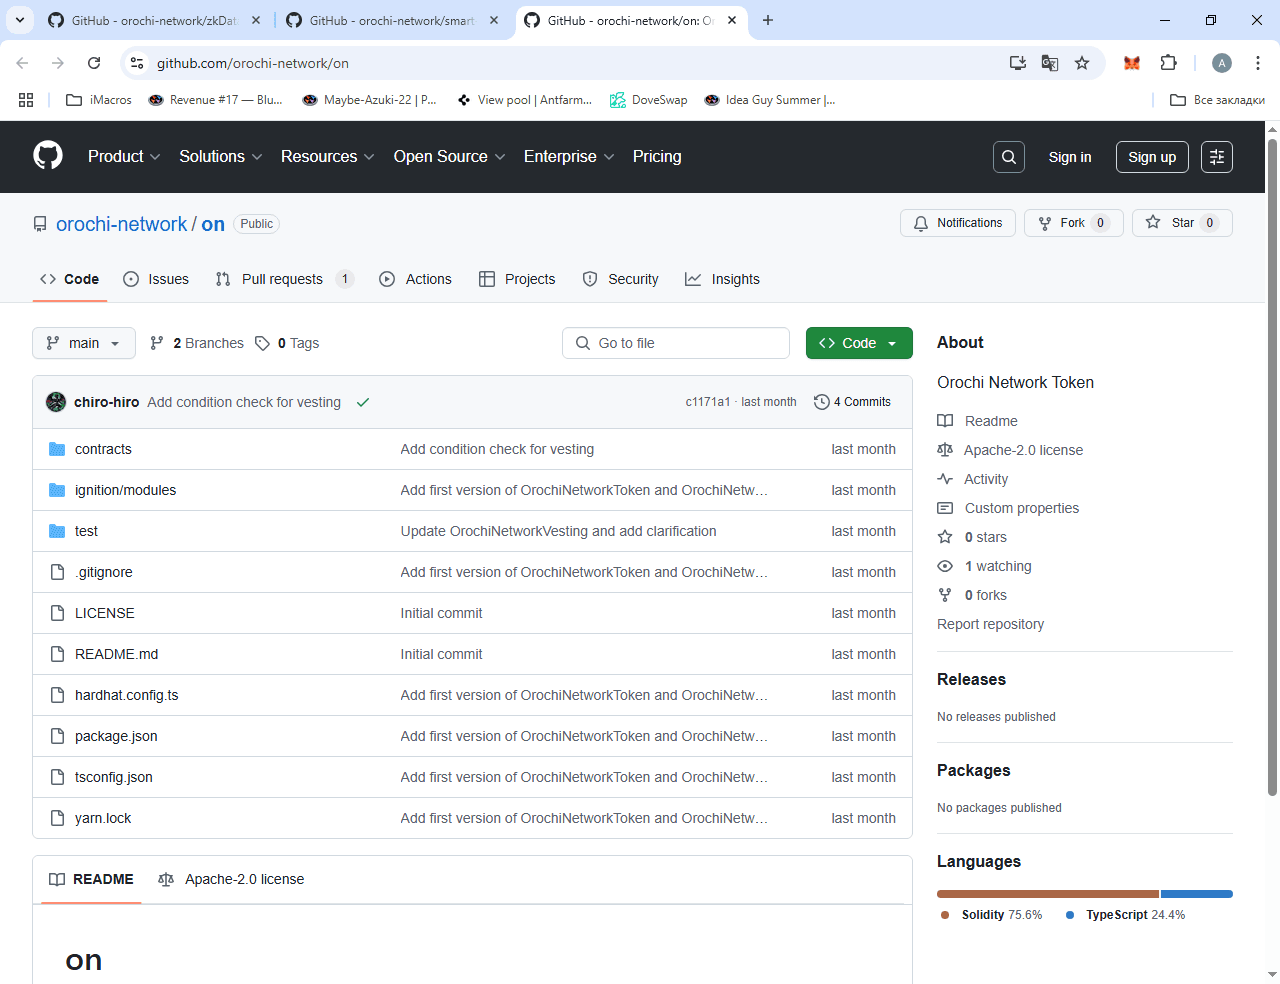Open the GitHub search magnifier icon

tap(1009, 157)
